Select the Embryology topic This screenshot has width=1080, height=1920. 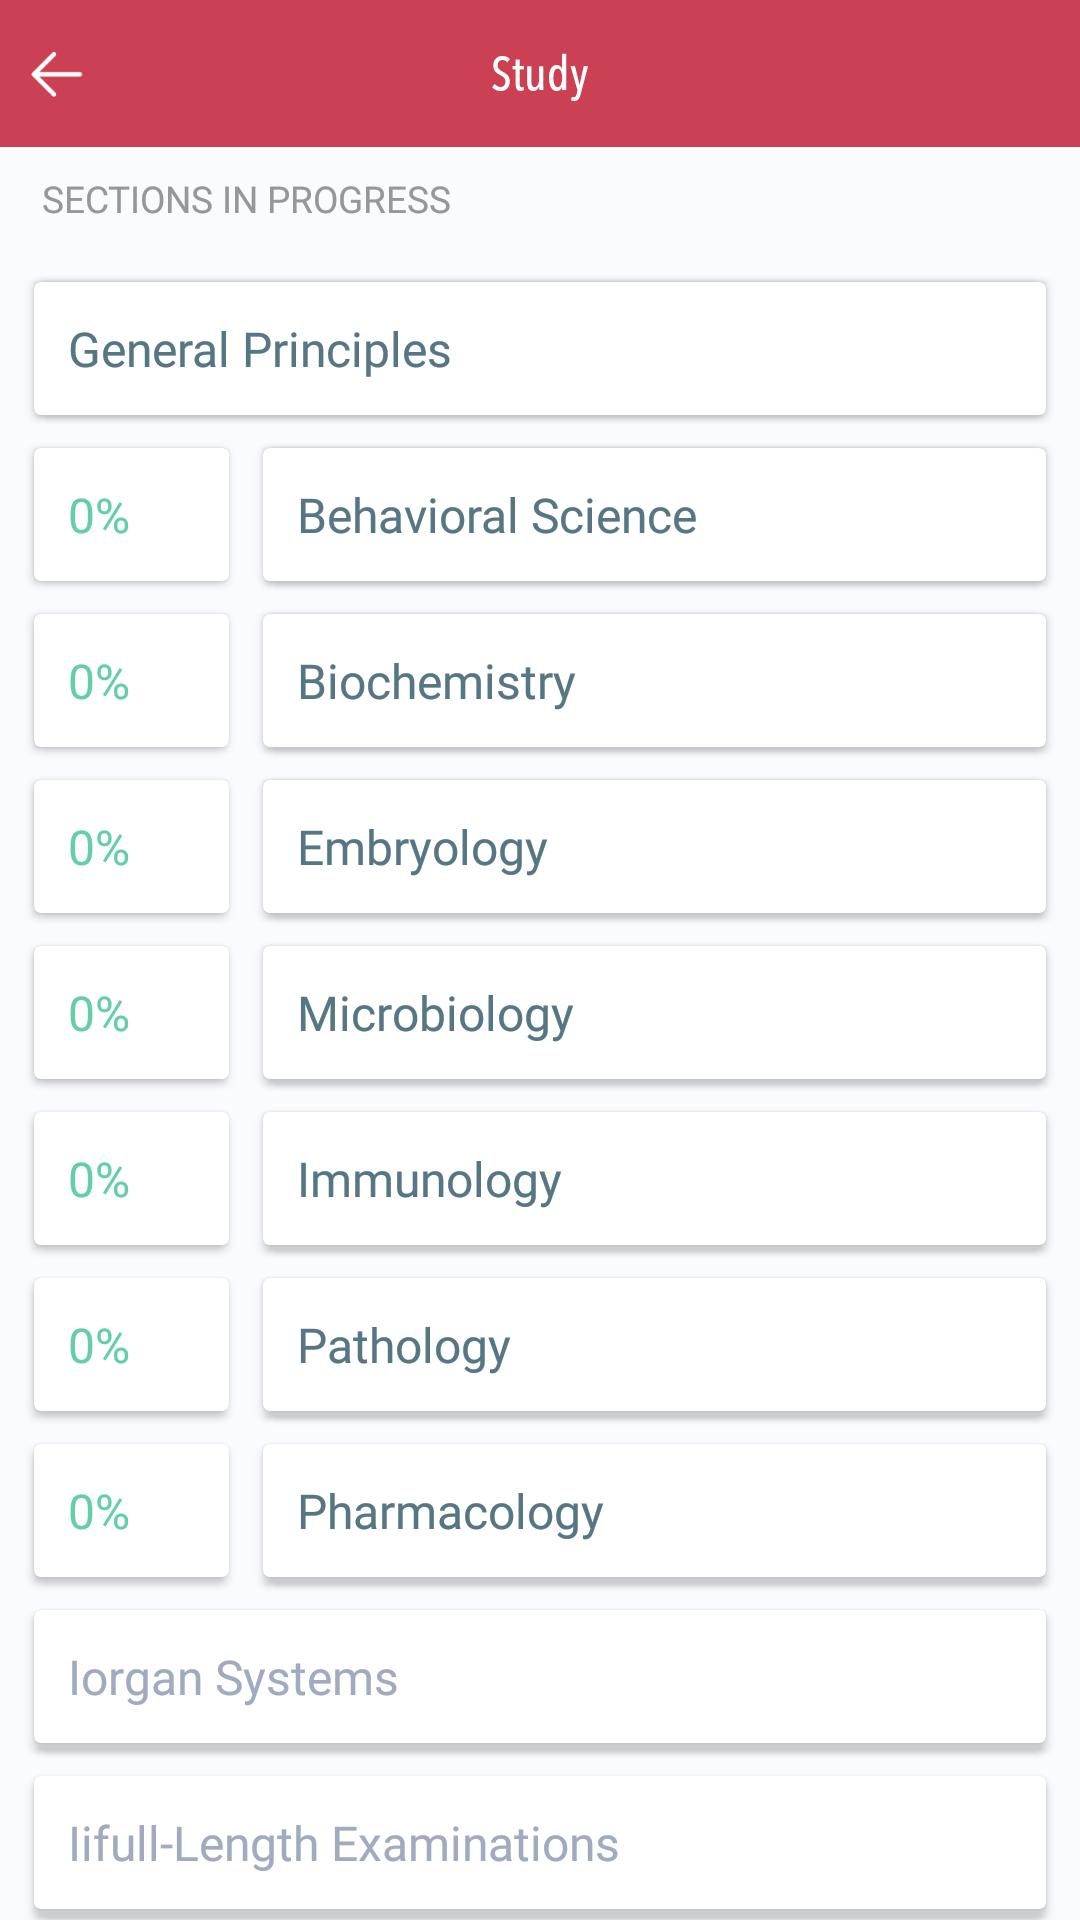pyautogui.click(x=654, y=847)
